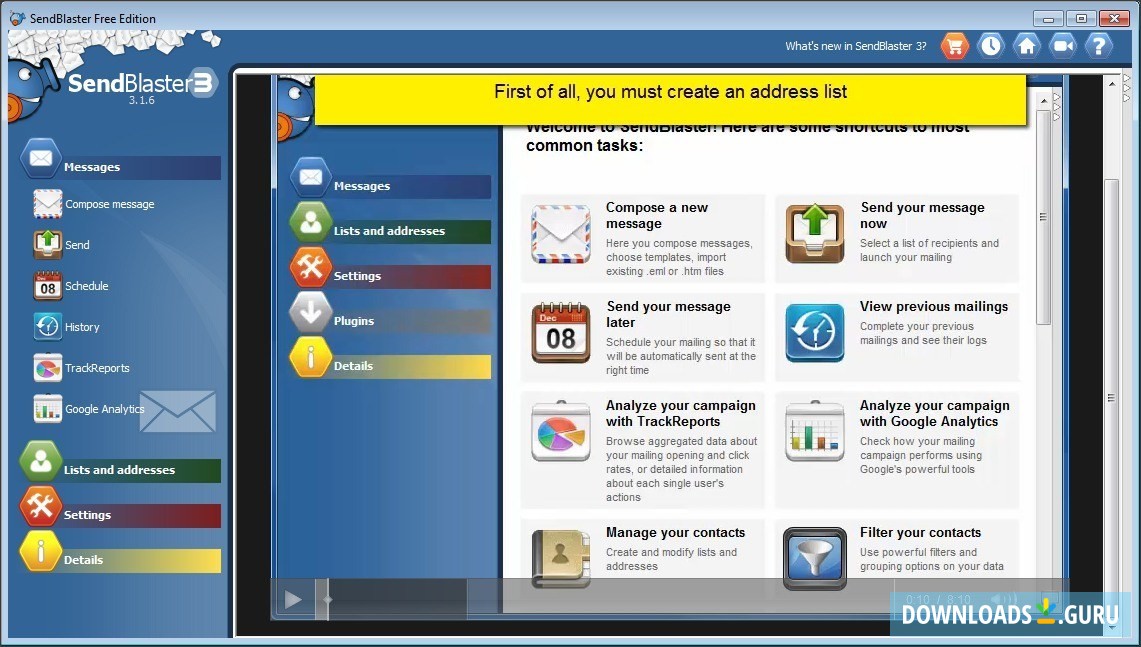
Task: Open the Google Analytics sidebar link
Action: [x=105, y=409]
